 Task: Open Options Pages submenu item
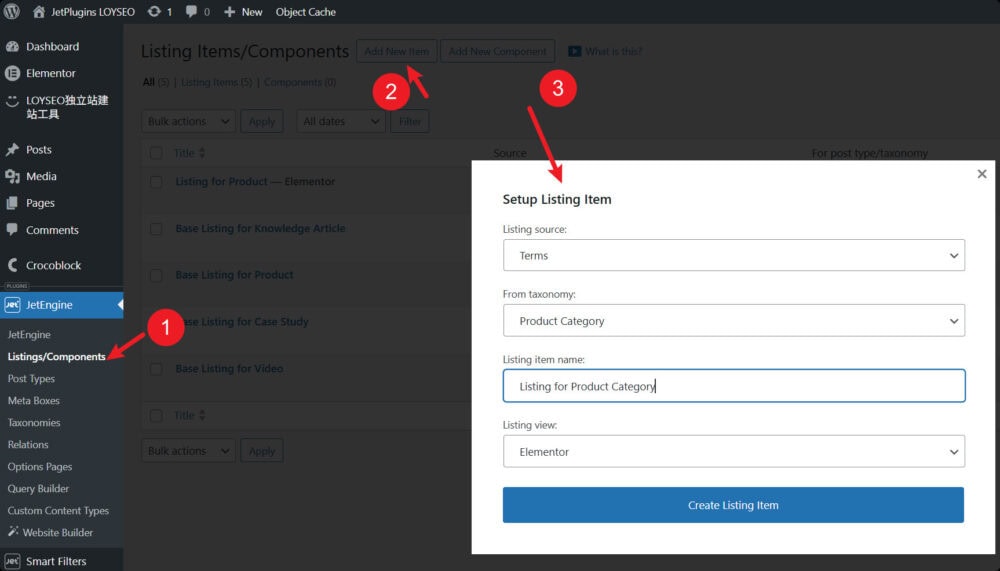40,466
